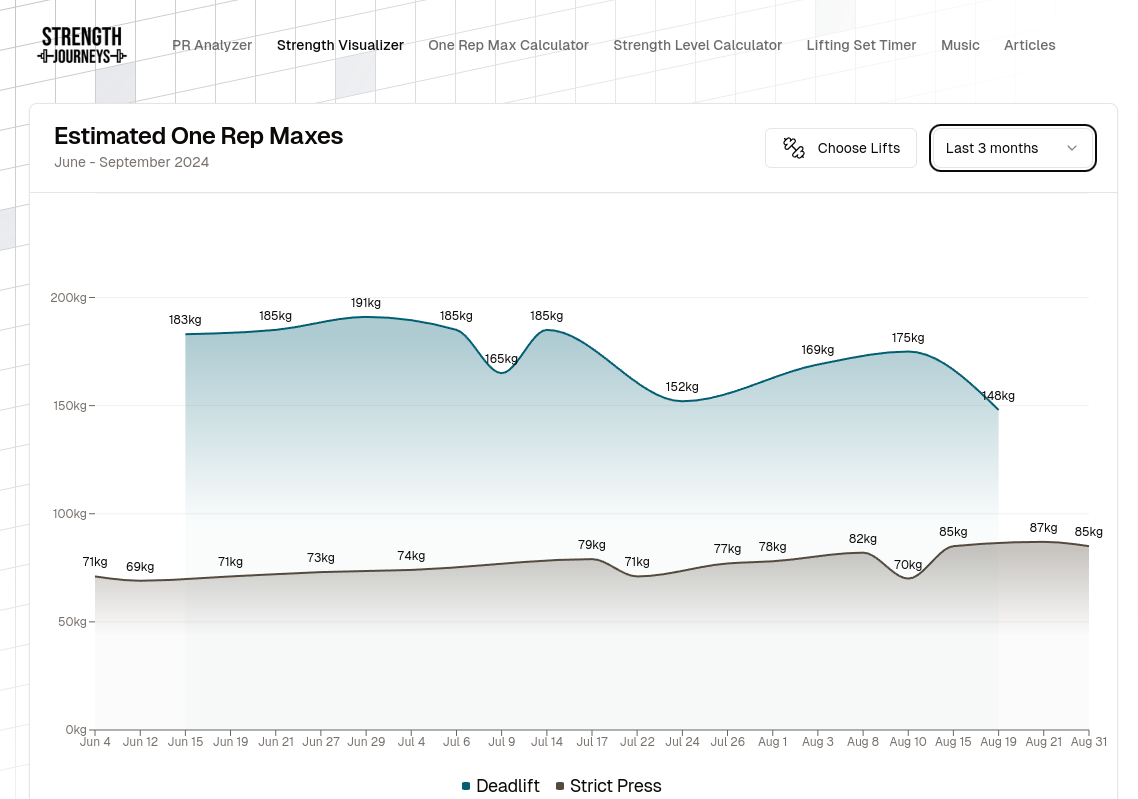The image size is (1138, 799).
Task: Click the Strength Journeys barbell logo
Action: (81, 44)
